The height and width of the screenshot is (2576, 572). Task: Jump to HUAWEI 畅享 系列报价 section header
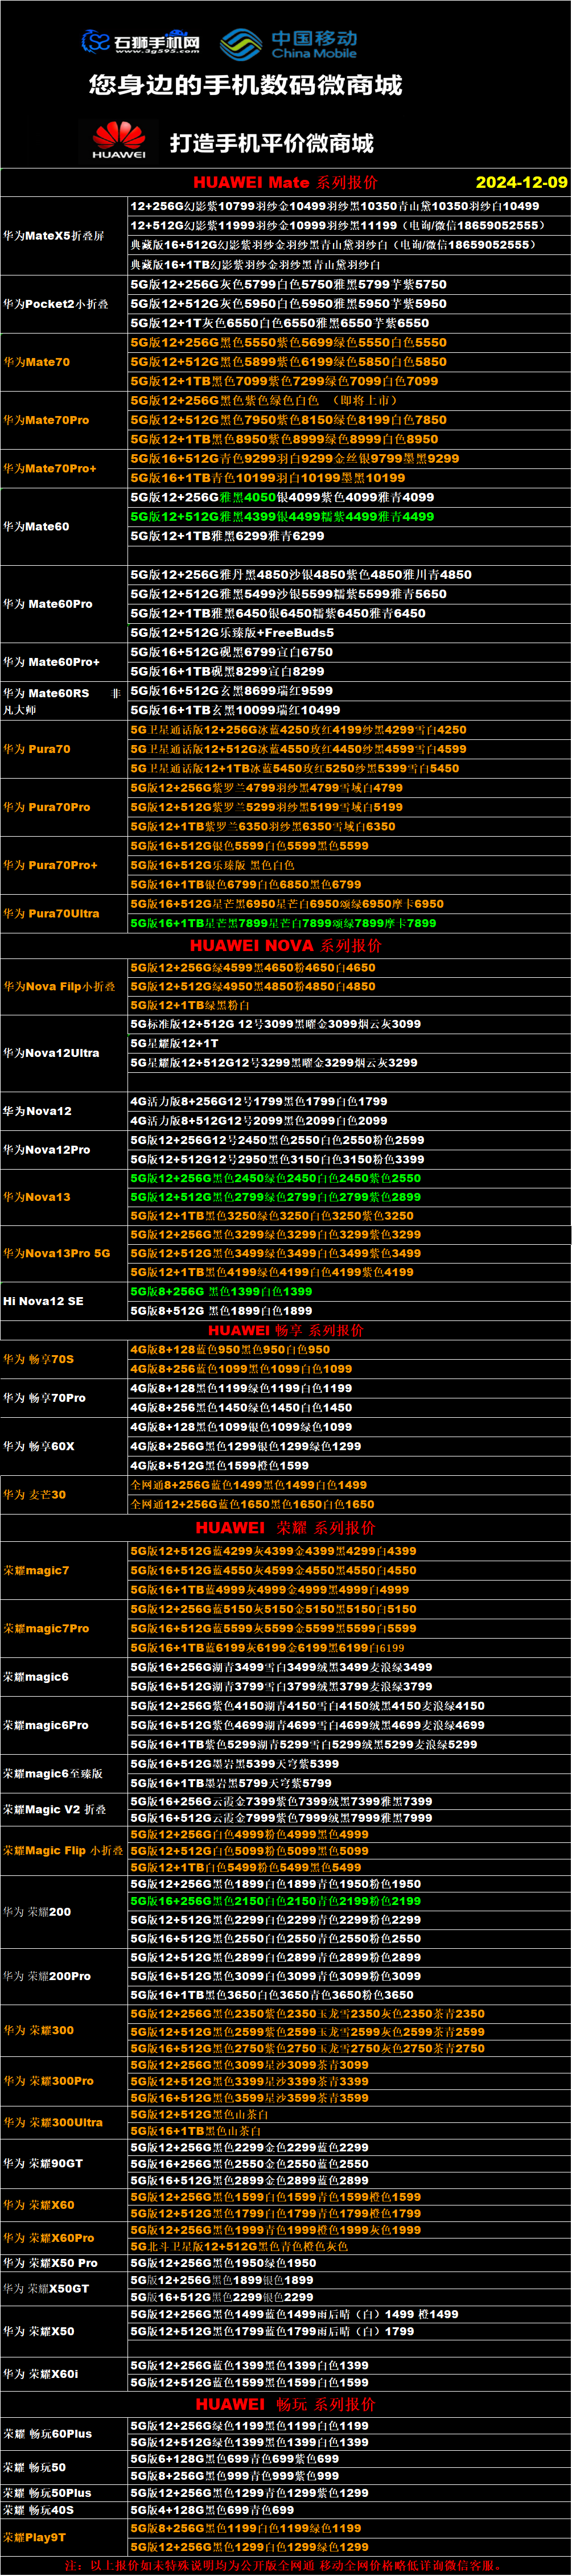pyautogui.click(x=285, y=1330)
